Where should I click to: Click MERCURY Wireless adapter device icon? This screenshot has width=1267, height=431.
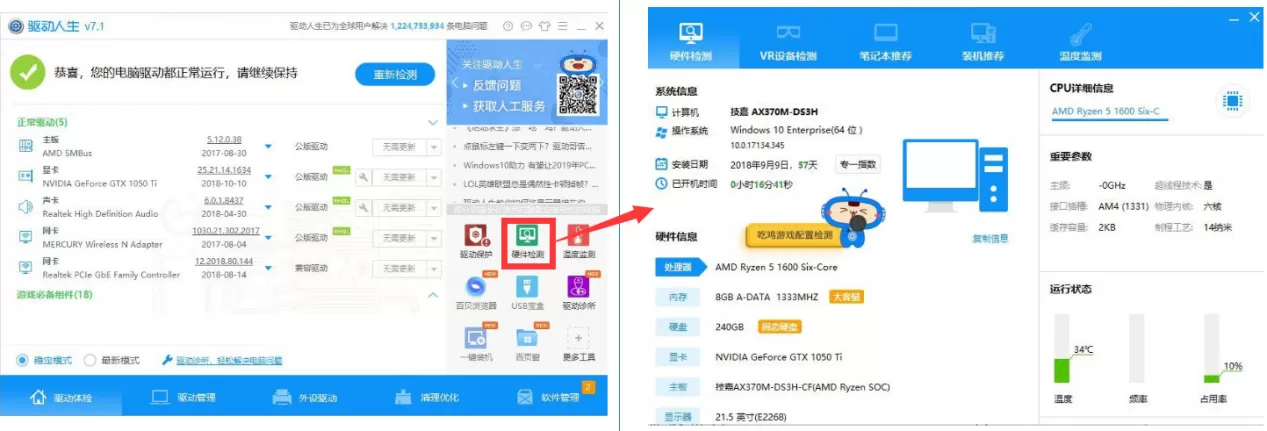click(x=26, y=237)
